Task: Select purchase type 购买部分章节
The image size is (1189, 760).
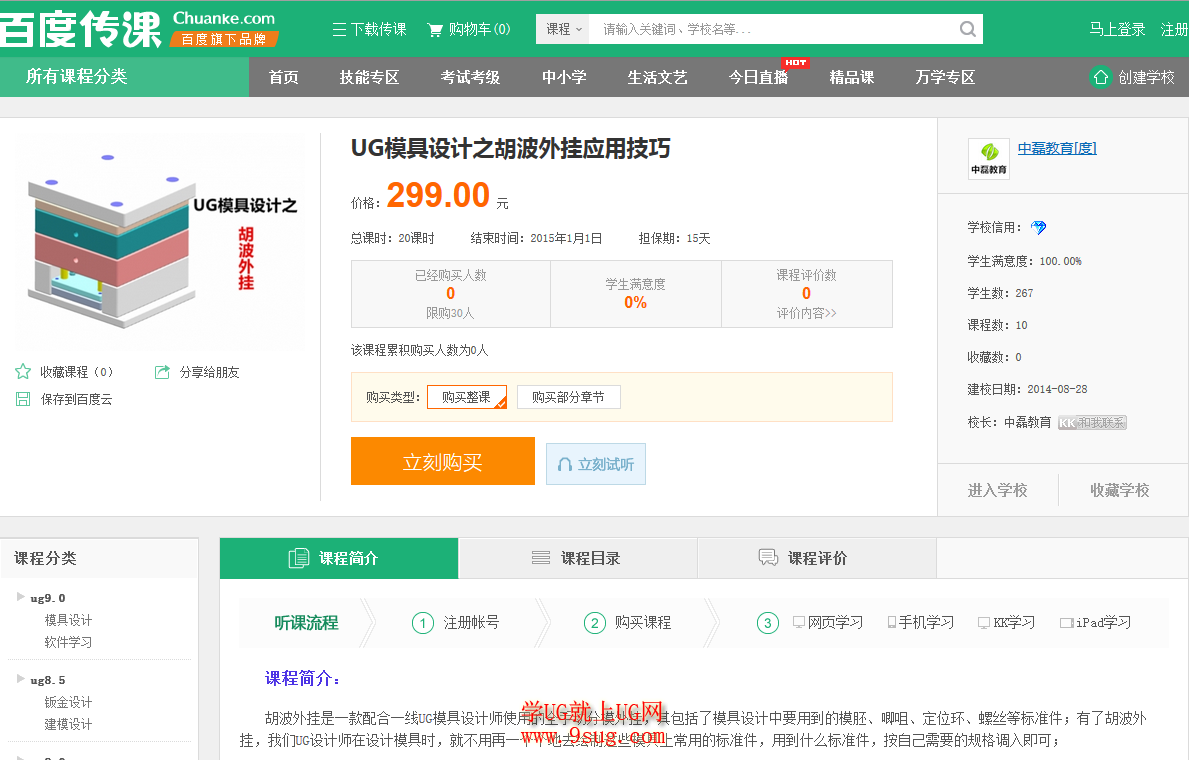Action: pos(569,397)
